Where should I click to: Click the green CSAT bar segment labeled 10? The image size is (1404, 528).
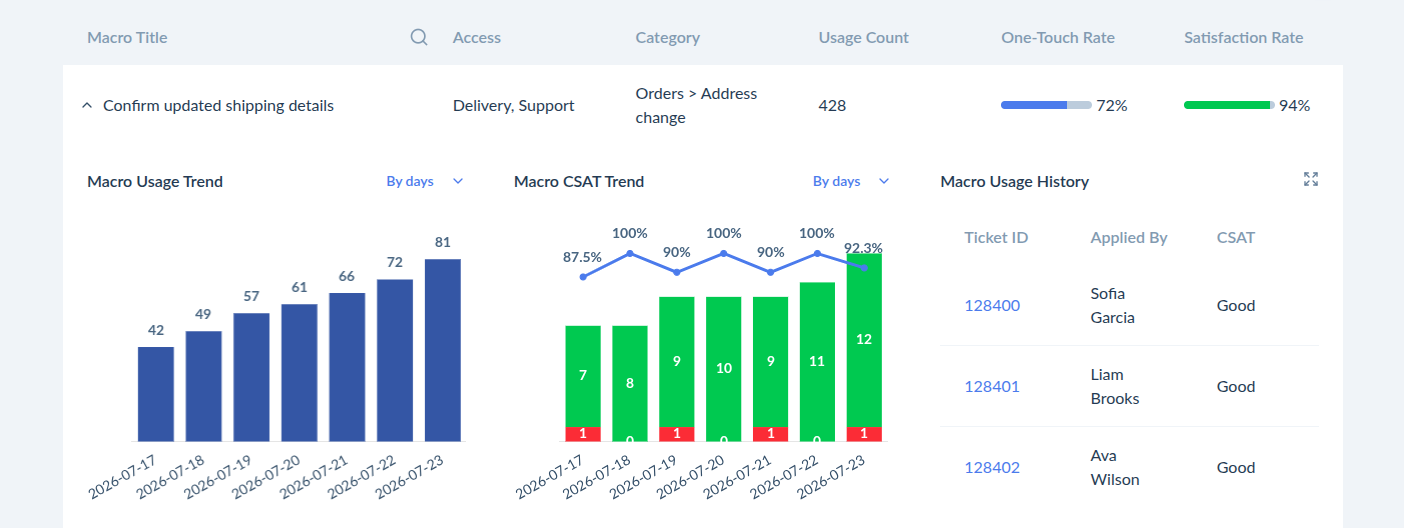724,369
